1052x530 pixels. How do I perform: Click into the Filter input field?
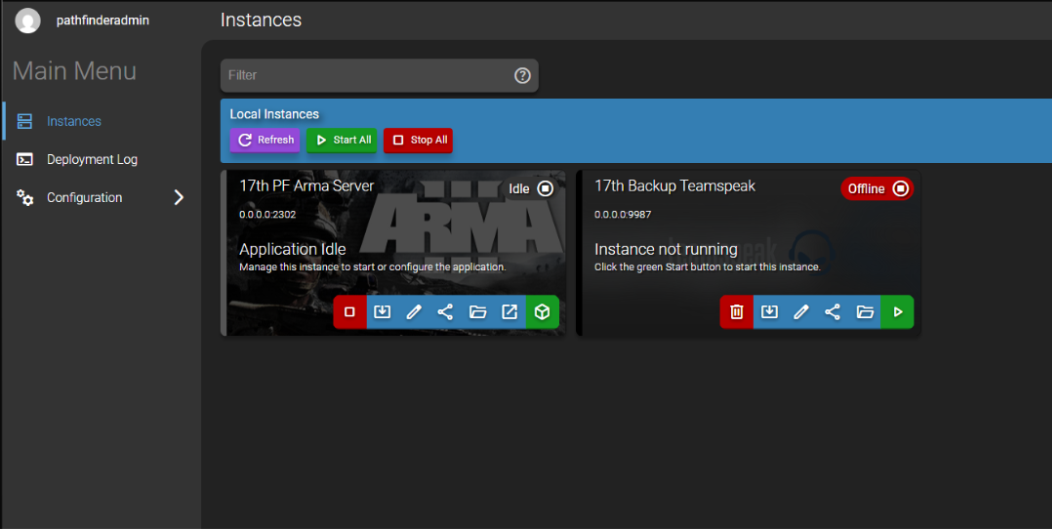(380, 76)
